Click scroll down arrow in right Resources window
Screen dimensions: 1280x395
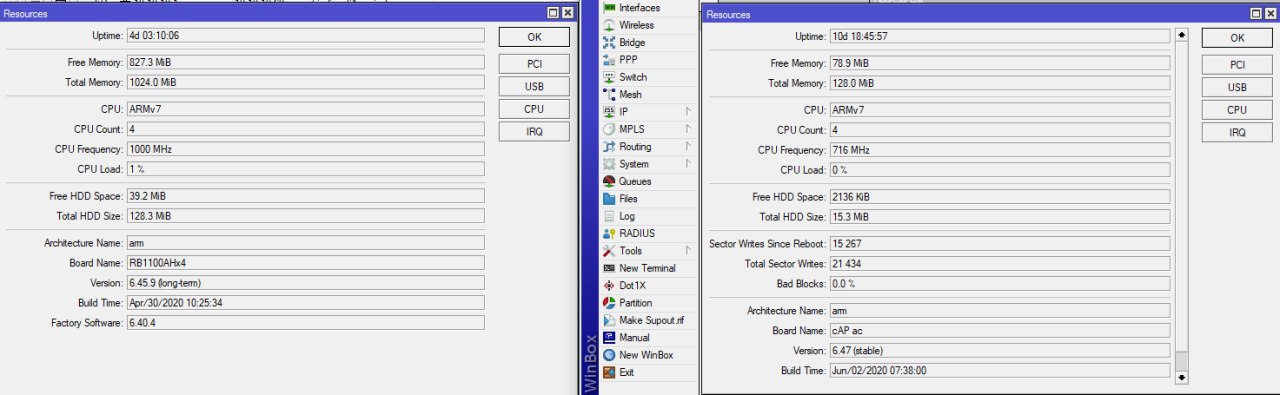1182,377
